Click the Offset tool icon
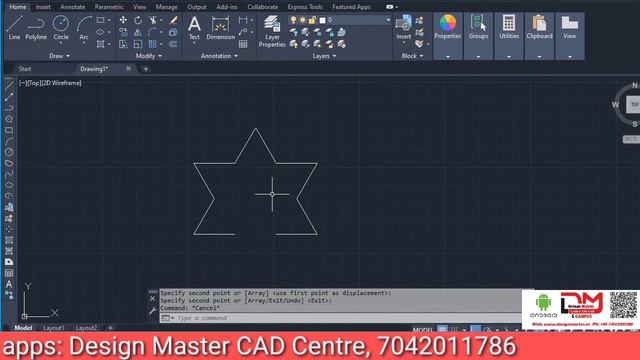 (x=173, y=44)
